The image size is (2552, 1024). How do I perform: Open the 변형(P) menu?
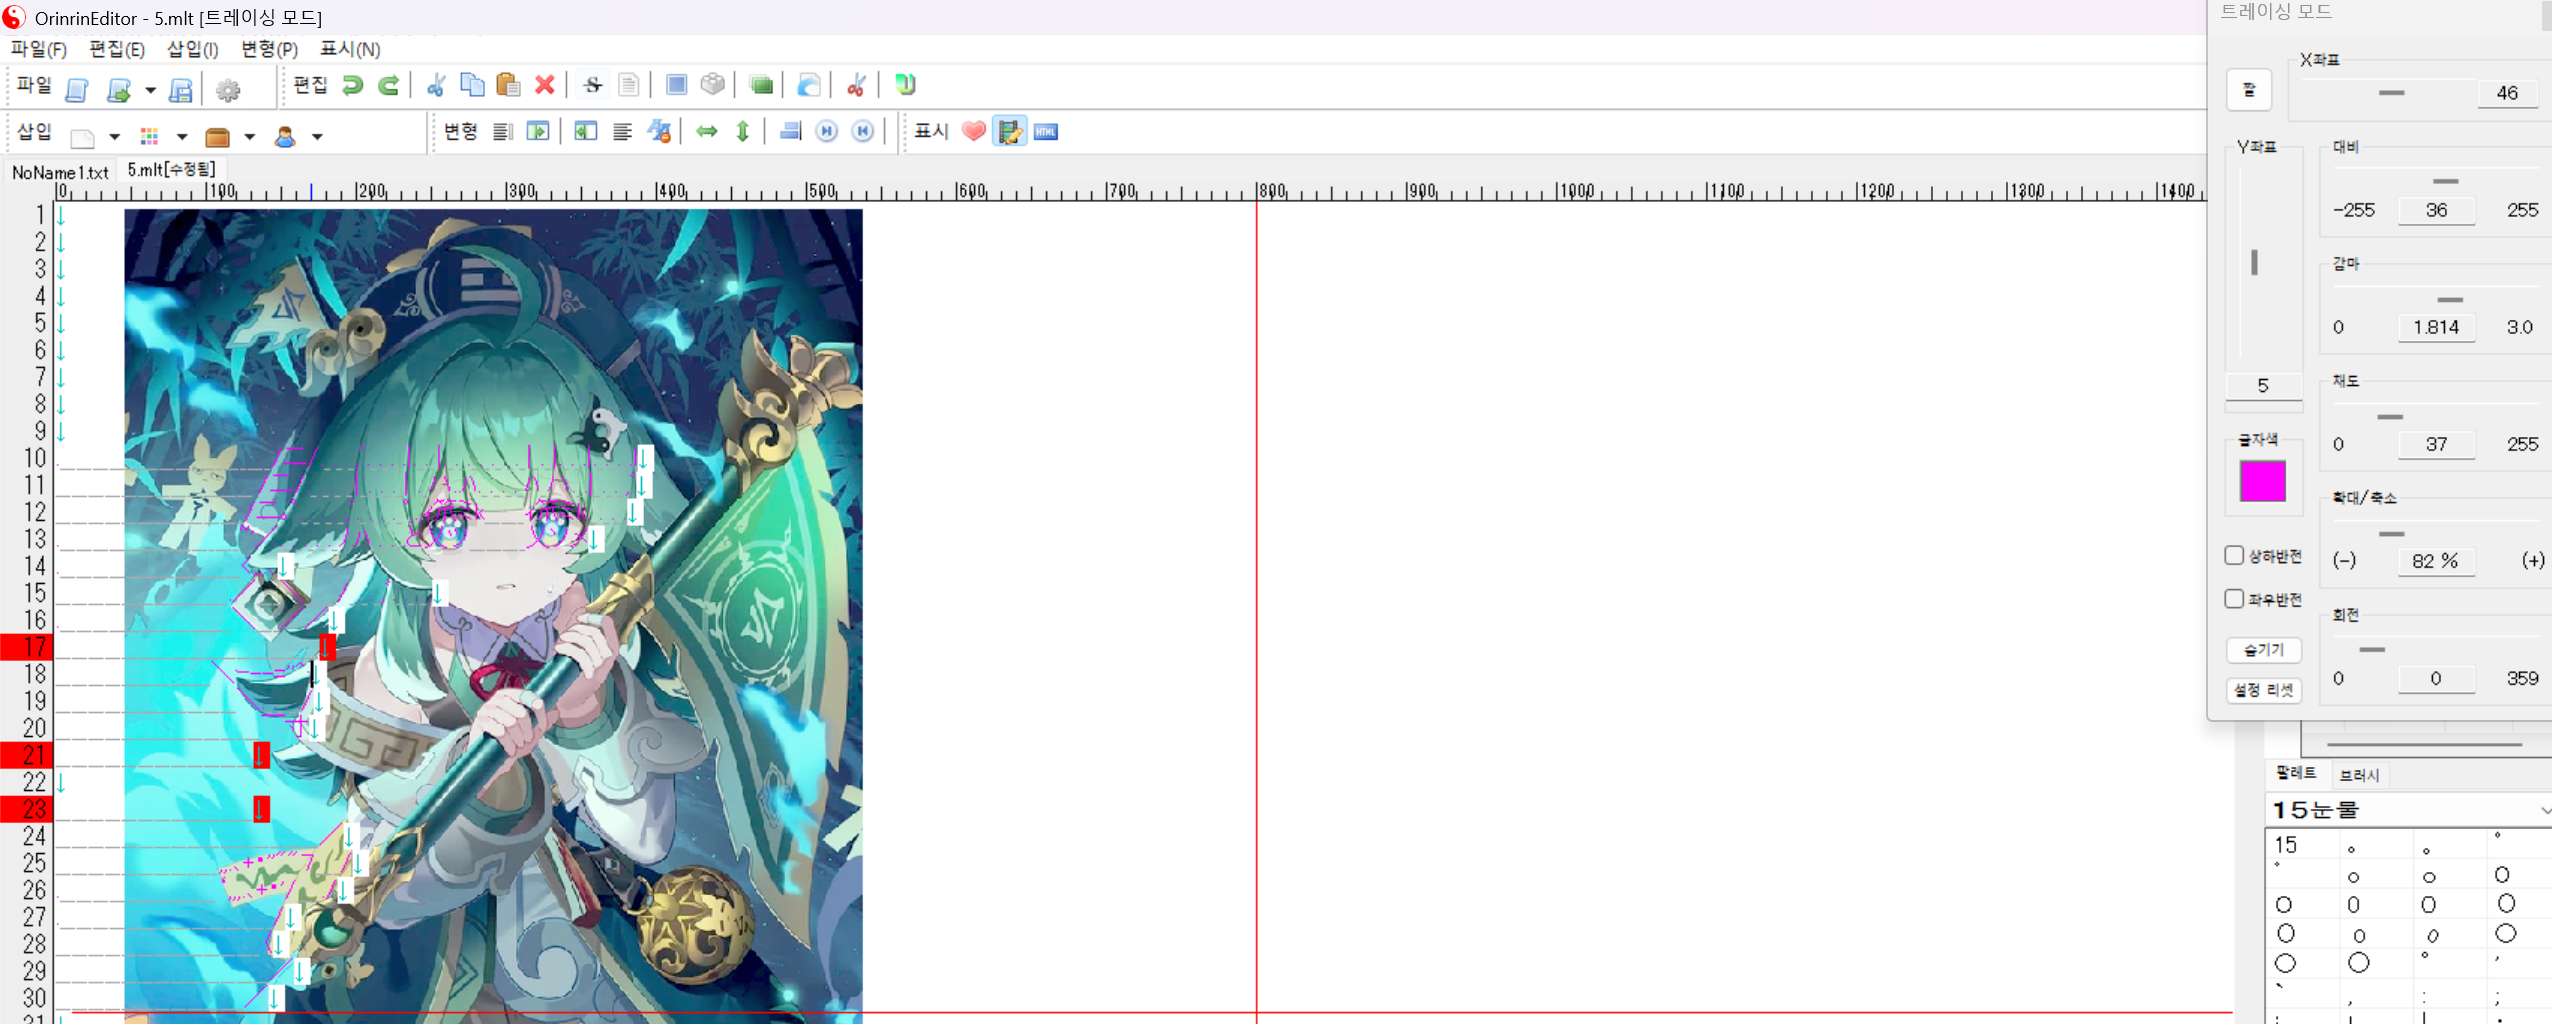click(269, 49)
